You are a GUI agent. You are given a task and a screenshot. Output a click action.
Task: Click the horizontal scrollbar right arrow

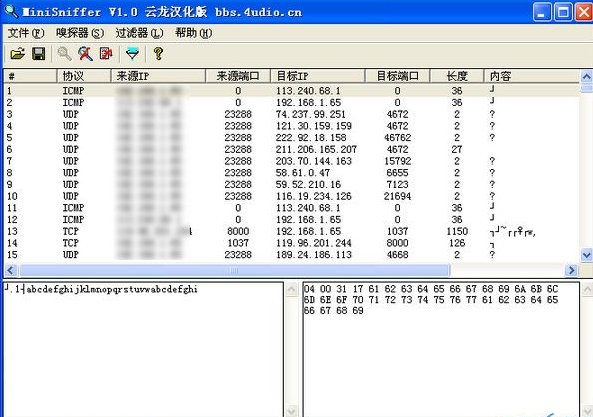[571, 270]
